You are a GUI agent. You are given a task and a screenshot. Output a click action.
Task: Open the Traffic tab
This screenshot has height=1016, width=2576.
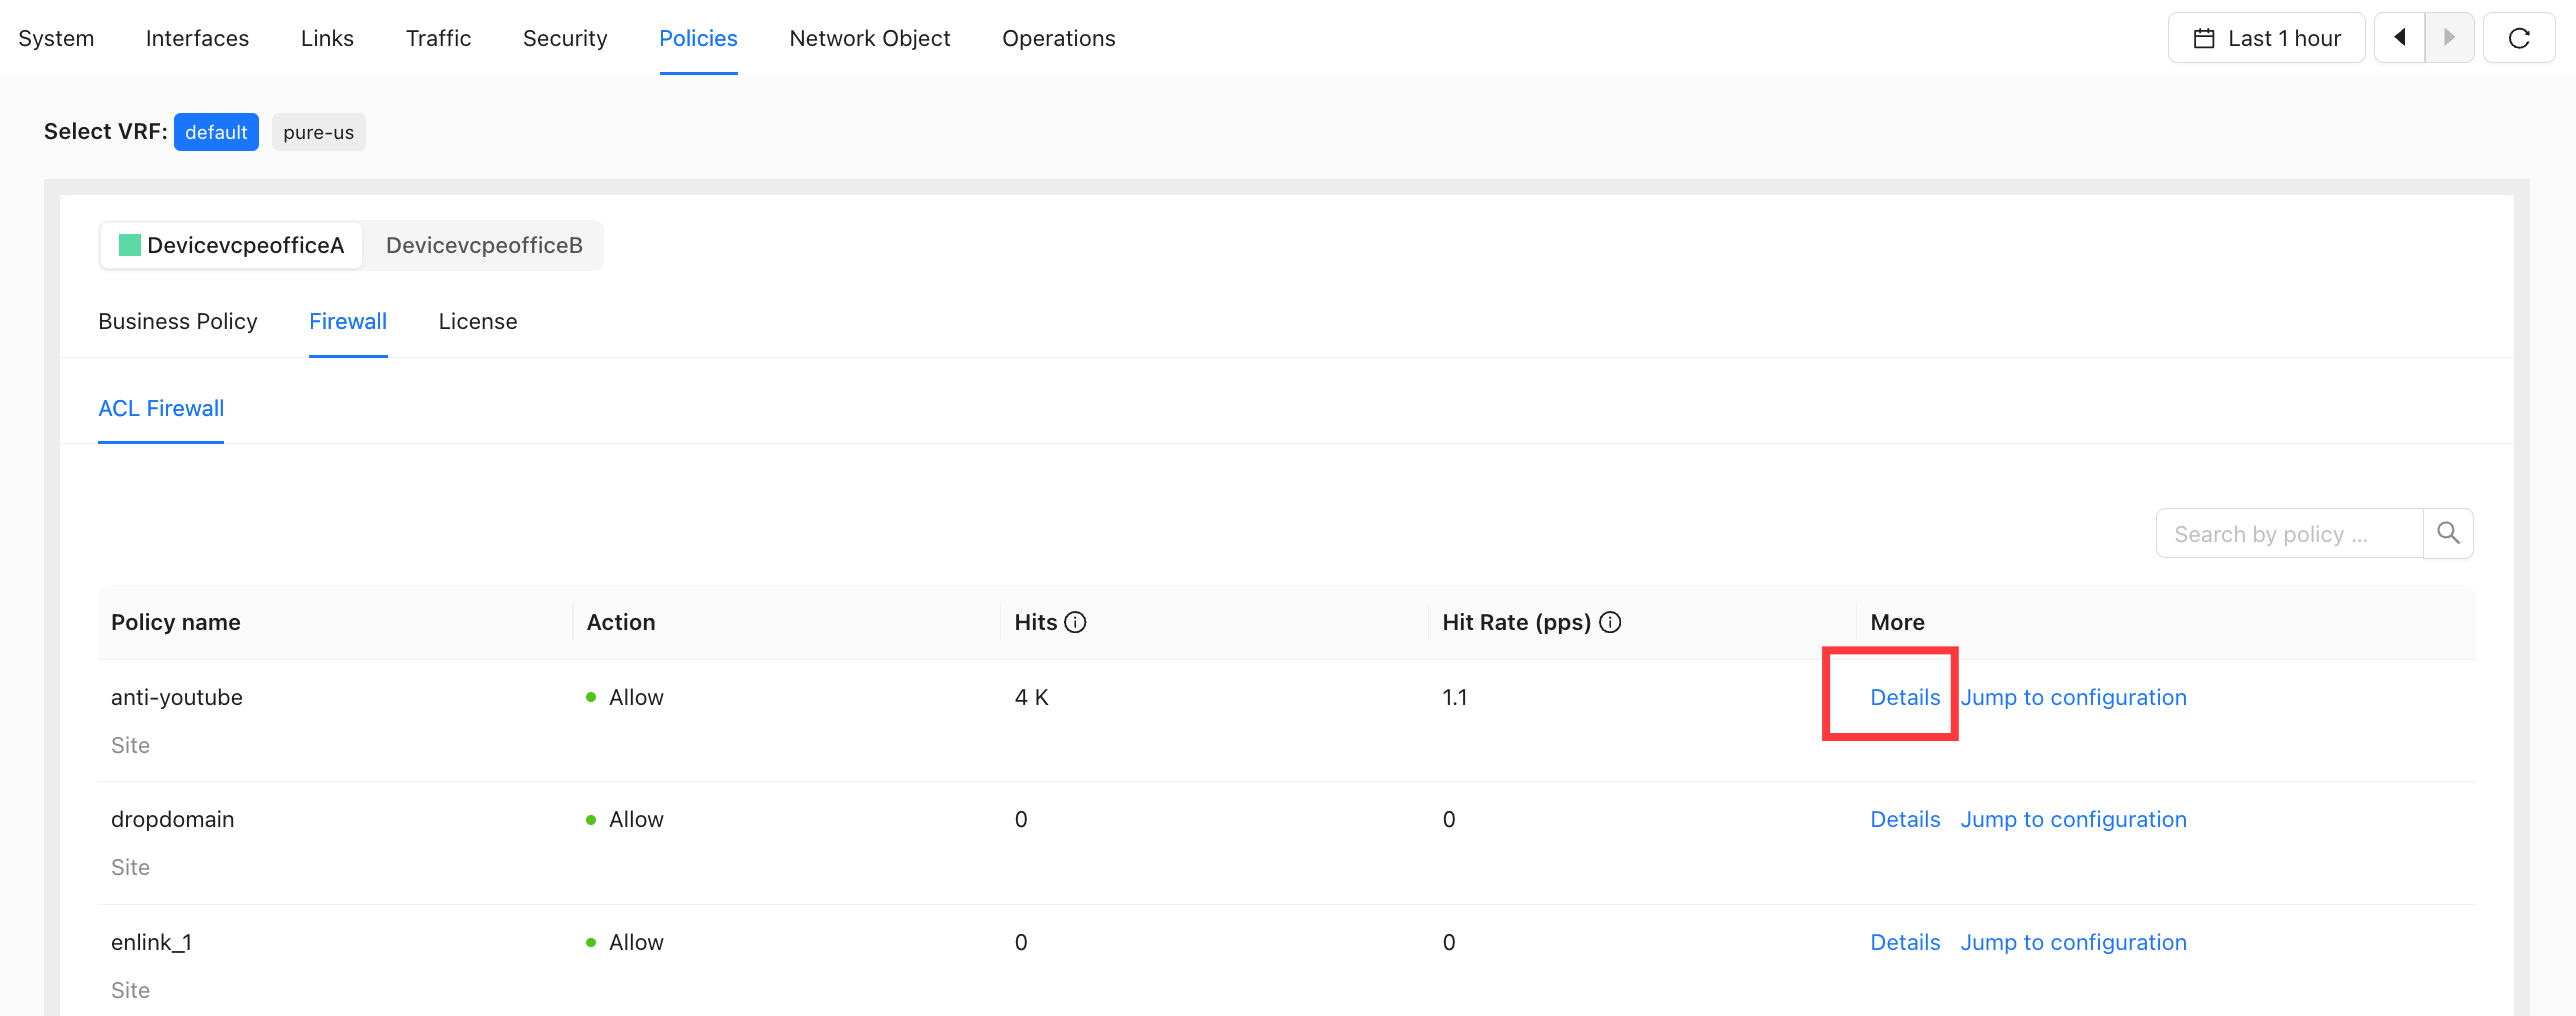[438, 38]
